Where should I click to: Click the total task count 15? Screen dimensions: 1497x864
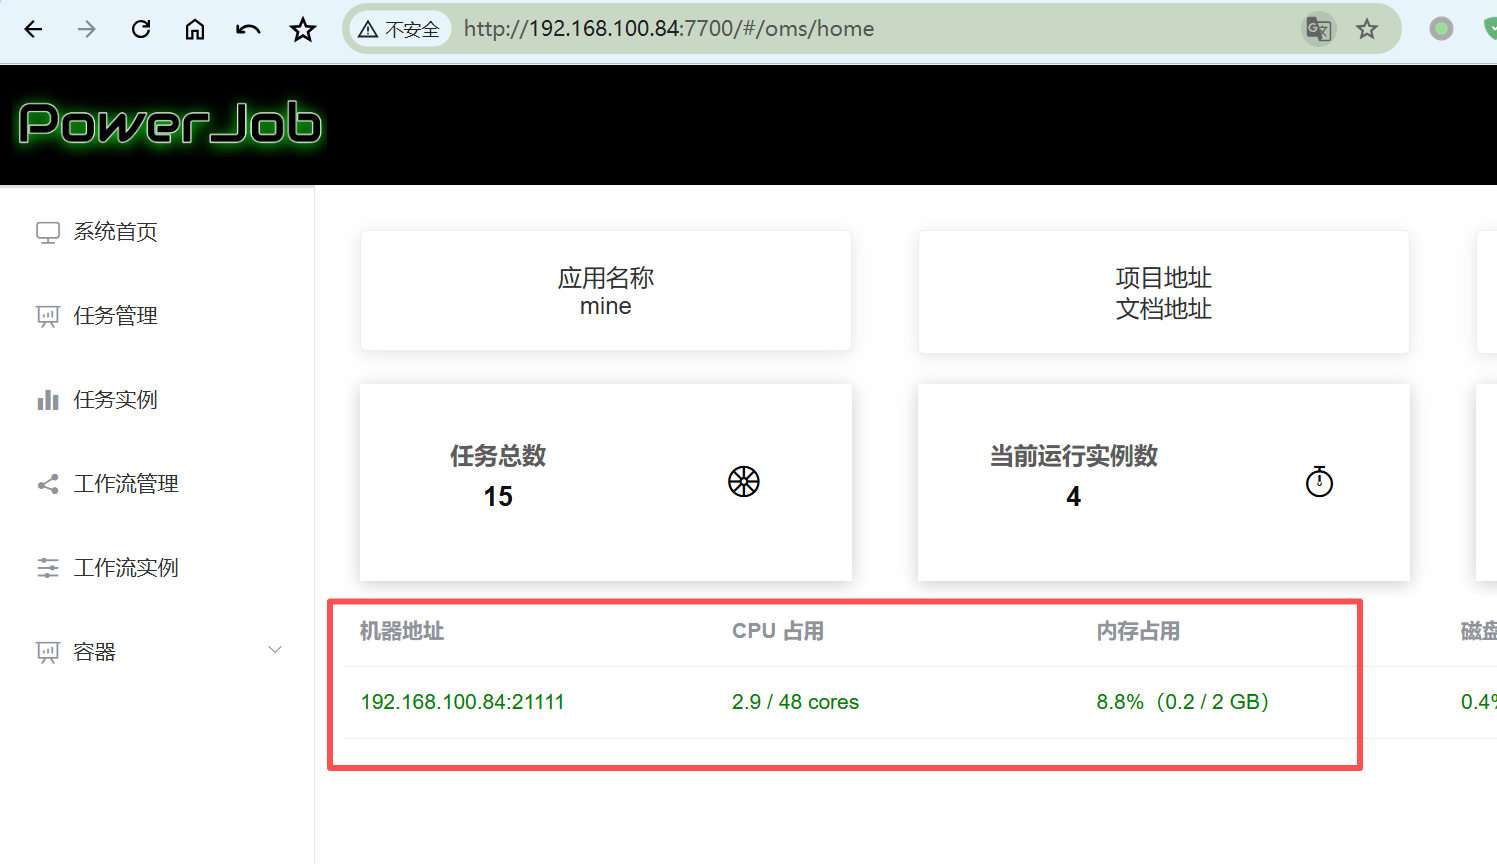pos(498,496)
